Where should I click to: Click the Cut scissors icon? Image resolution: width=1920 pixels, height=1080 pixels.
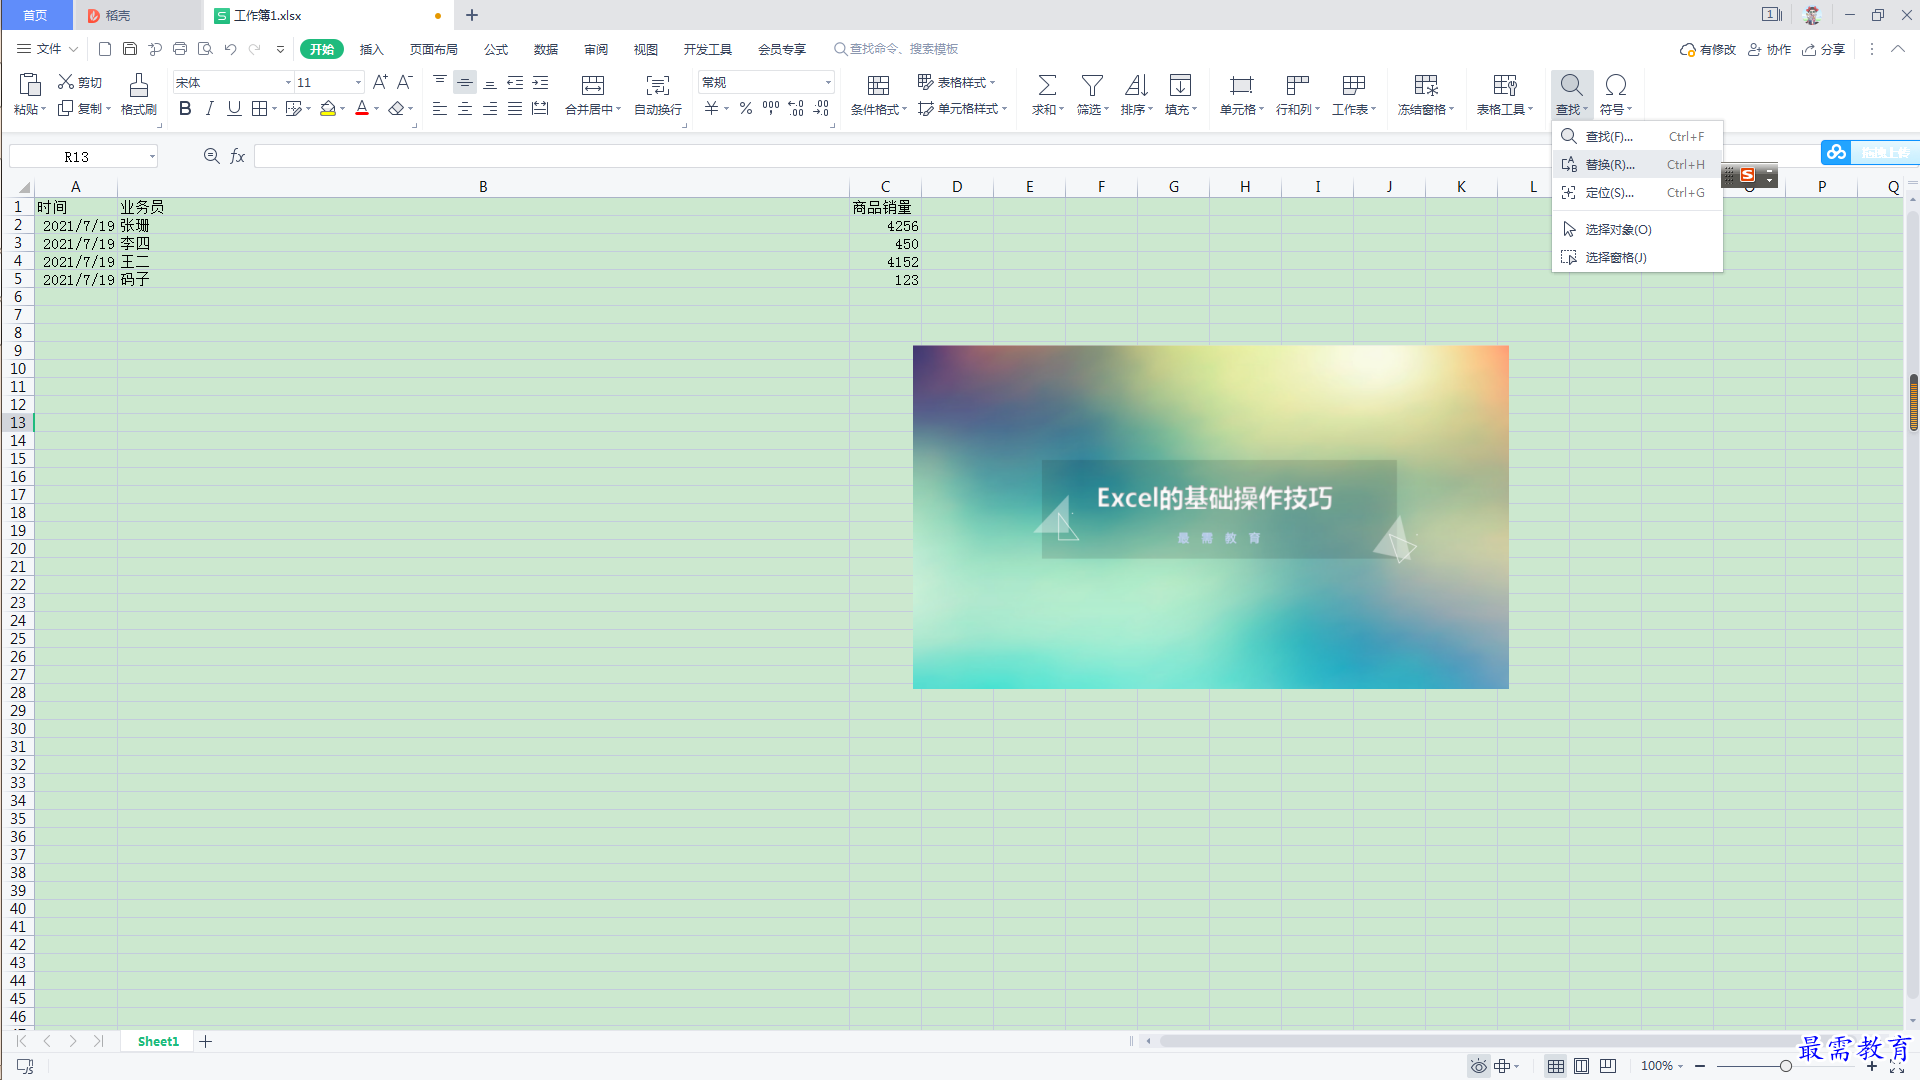point(66,82)
